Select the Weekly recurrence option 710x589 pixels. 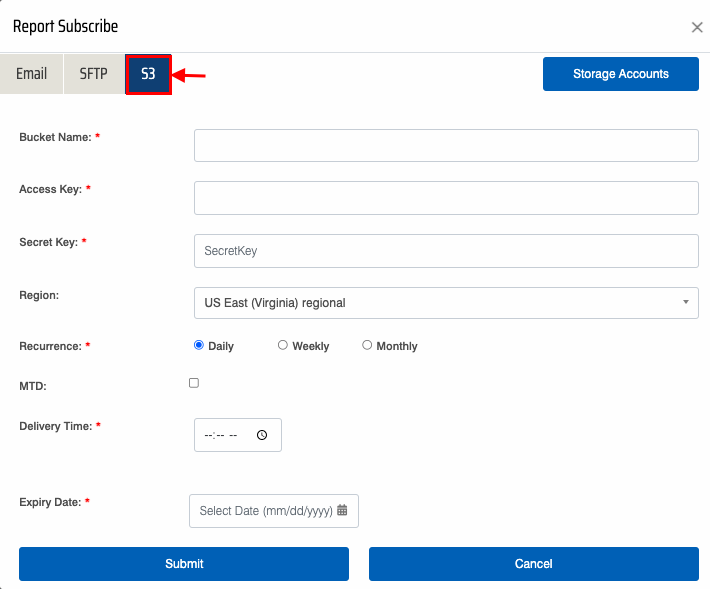coord(283,345)
